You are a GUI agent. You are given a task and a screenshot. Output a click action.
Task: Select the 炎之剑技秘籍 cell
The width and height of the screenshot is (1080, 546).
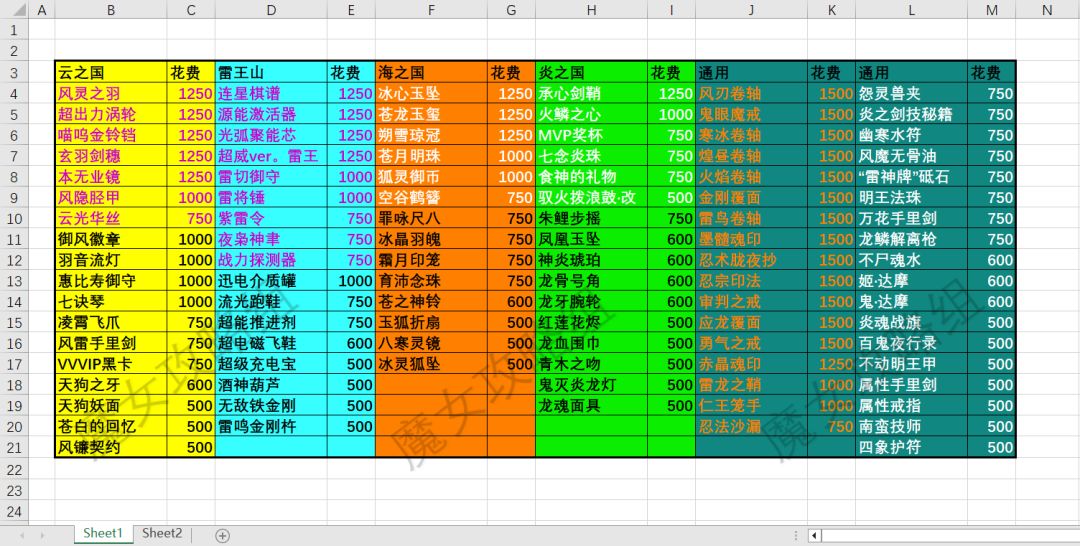[911, 114]
